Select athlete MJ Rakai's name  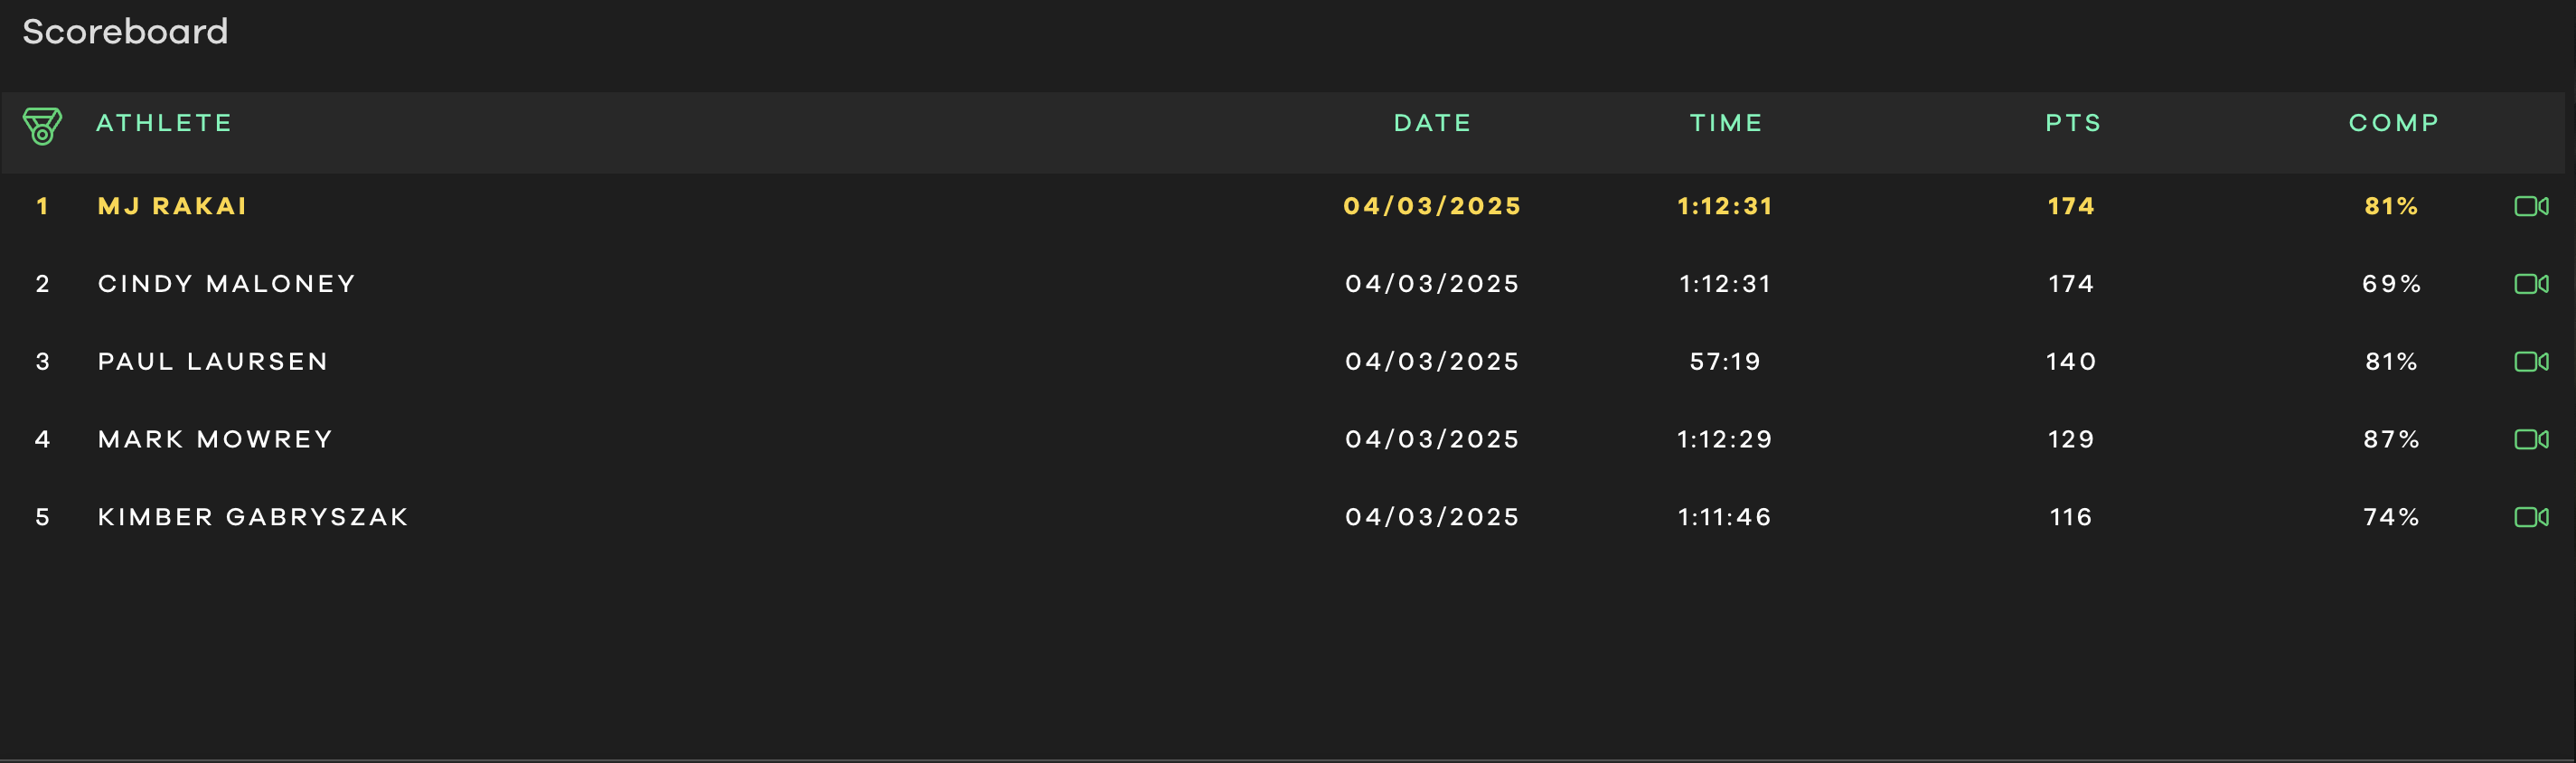(x=172, y=206)
